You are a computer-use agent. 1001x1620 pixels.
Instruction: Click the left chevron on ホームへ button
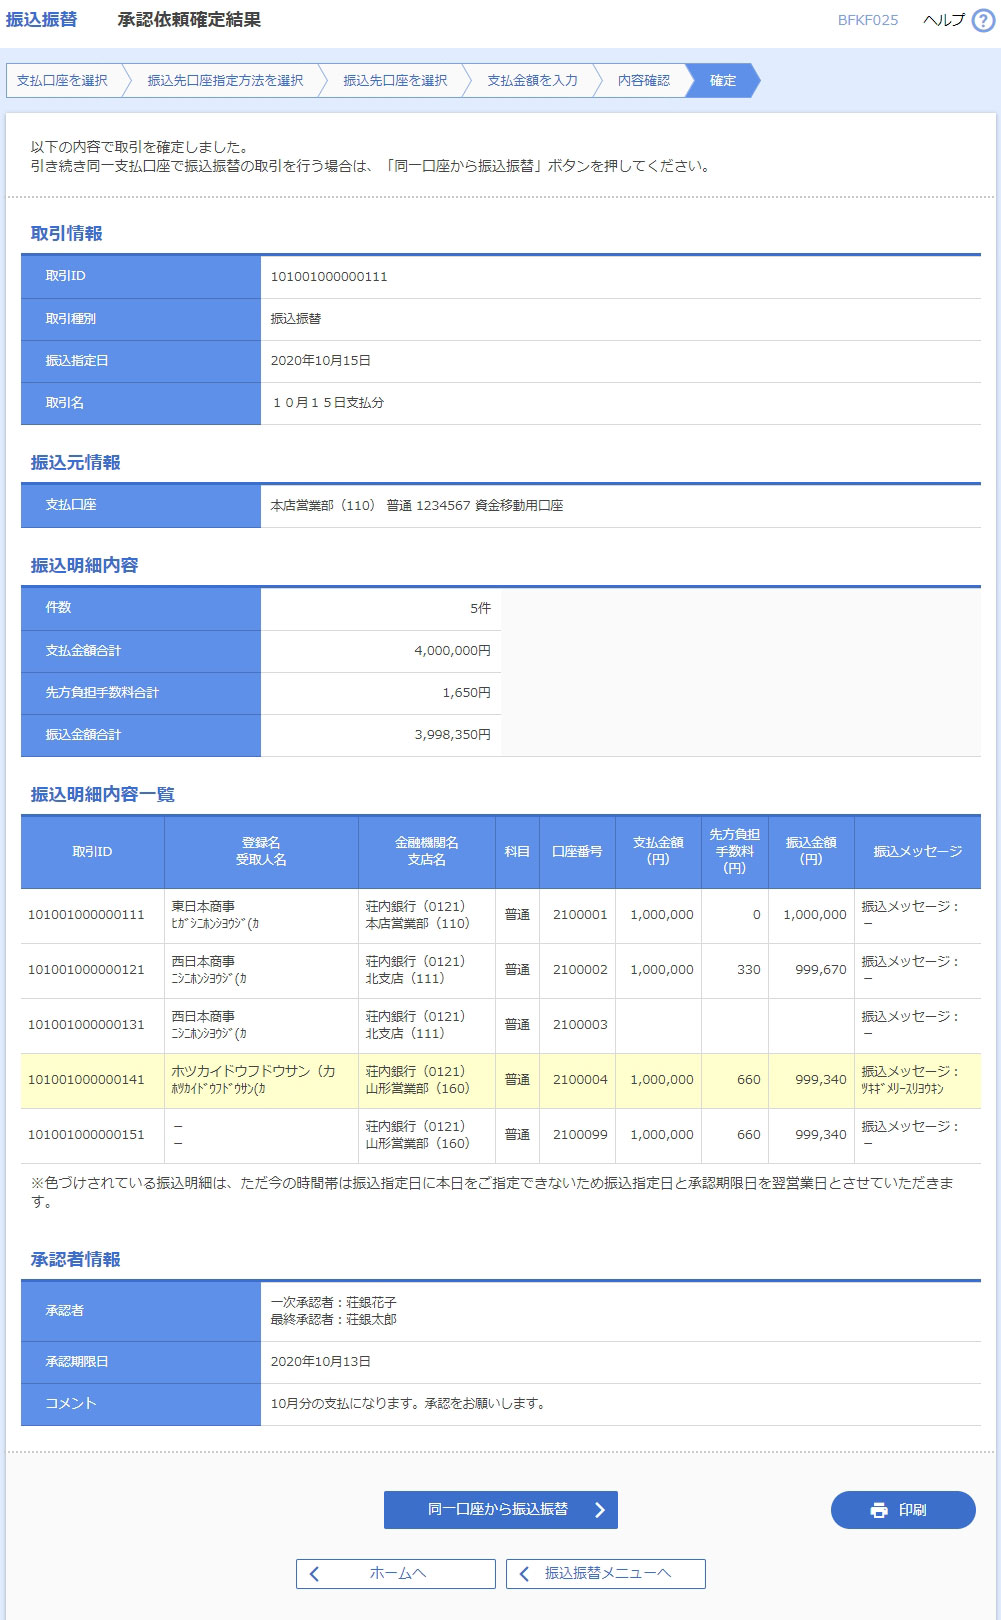coord(314,1574)
